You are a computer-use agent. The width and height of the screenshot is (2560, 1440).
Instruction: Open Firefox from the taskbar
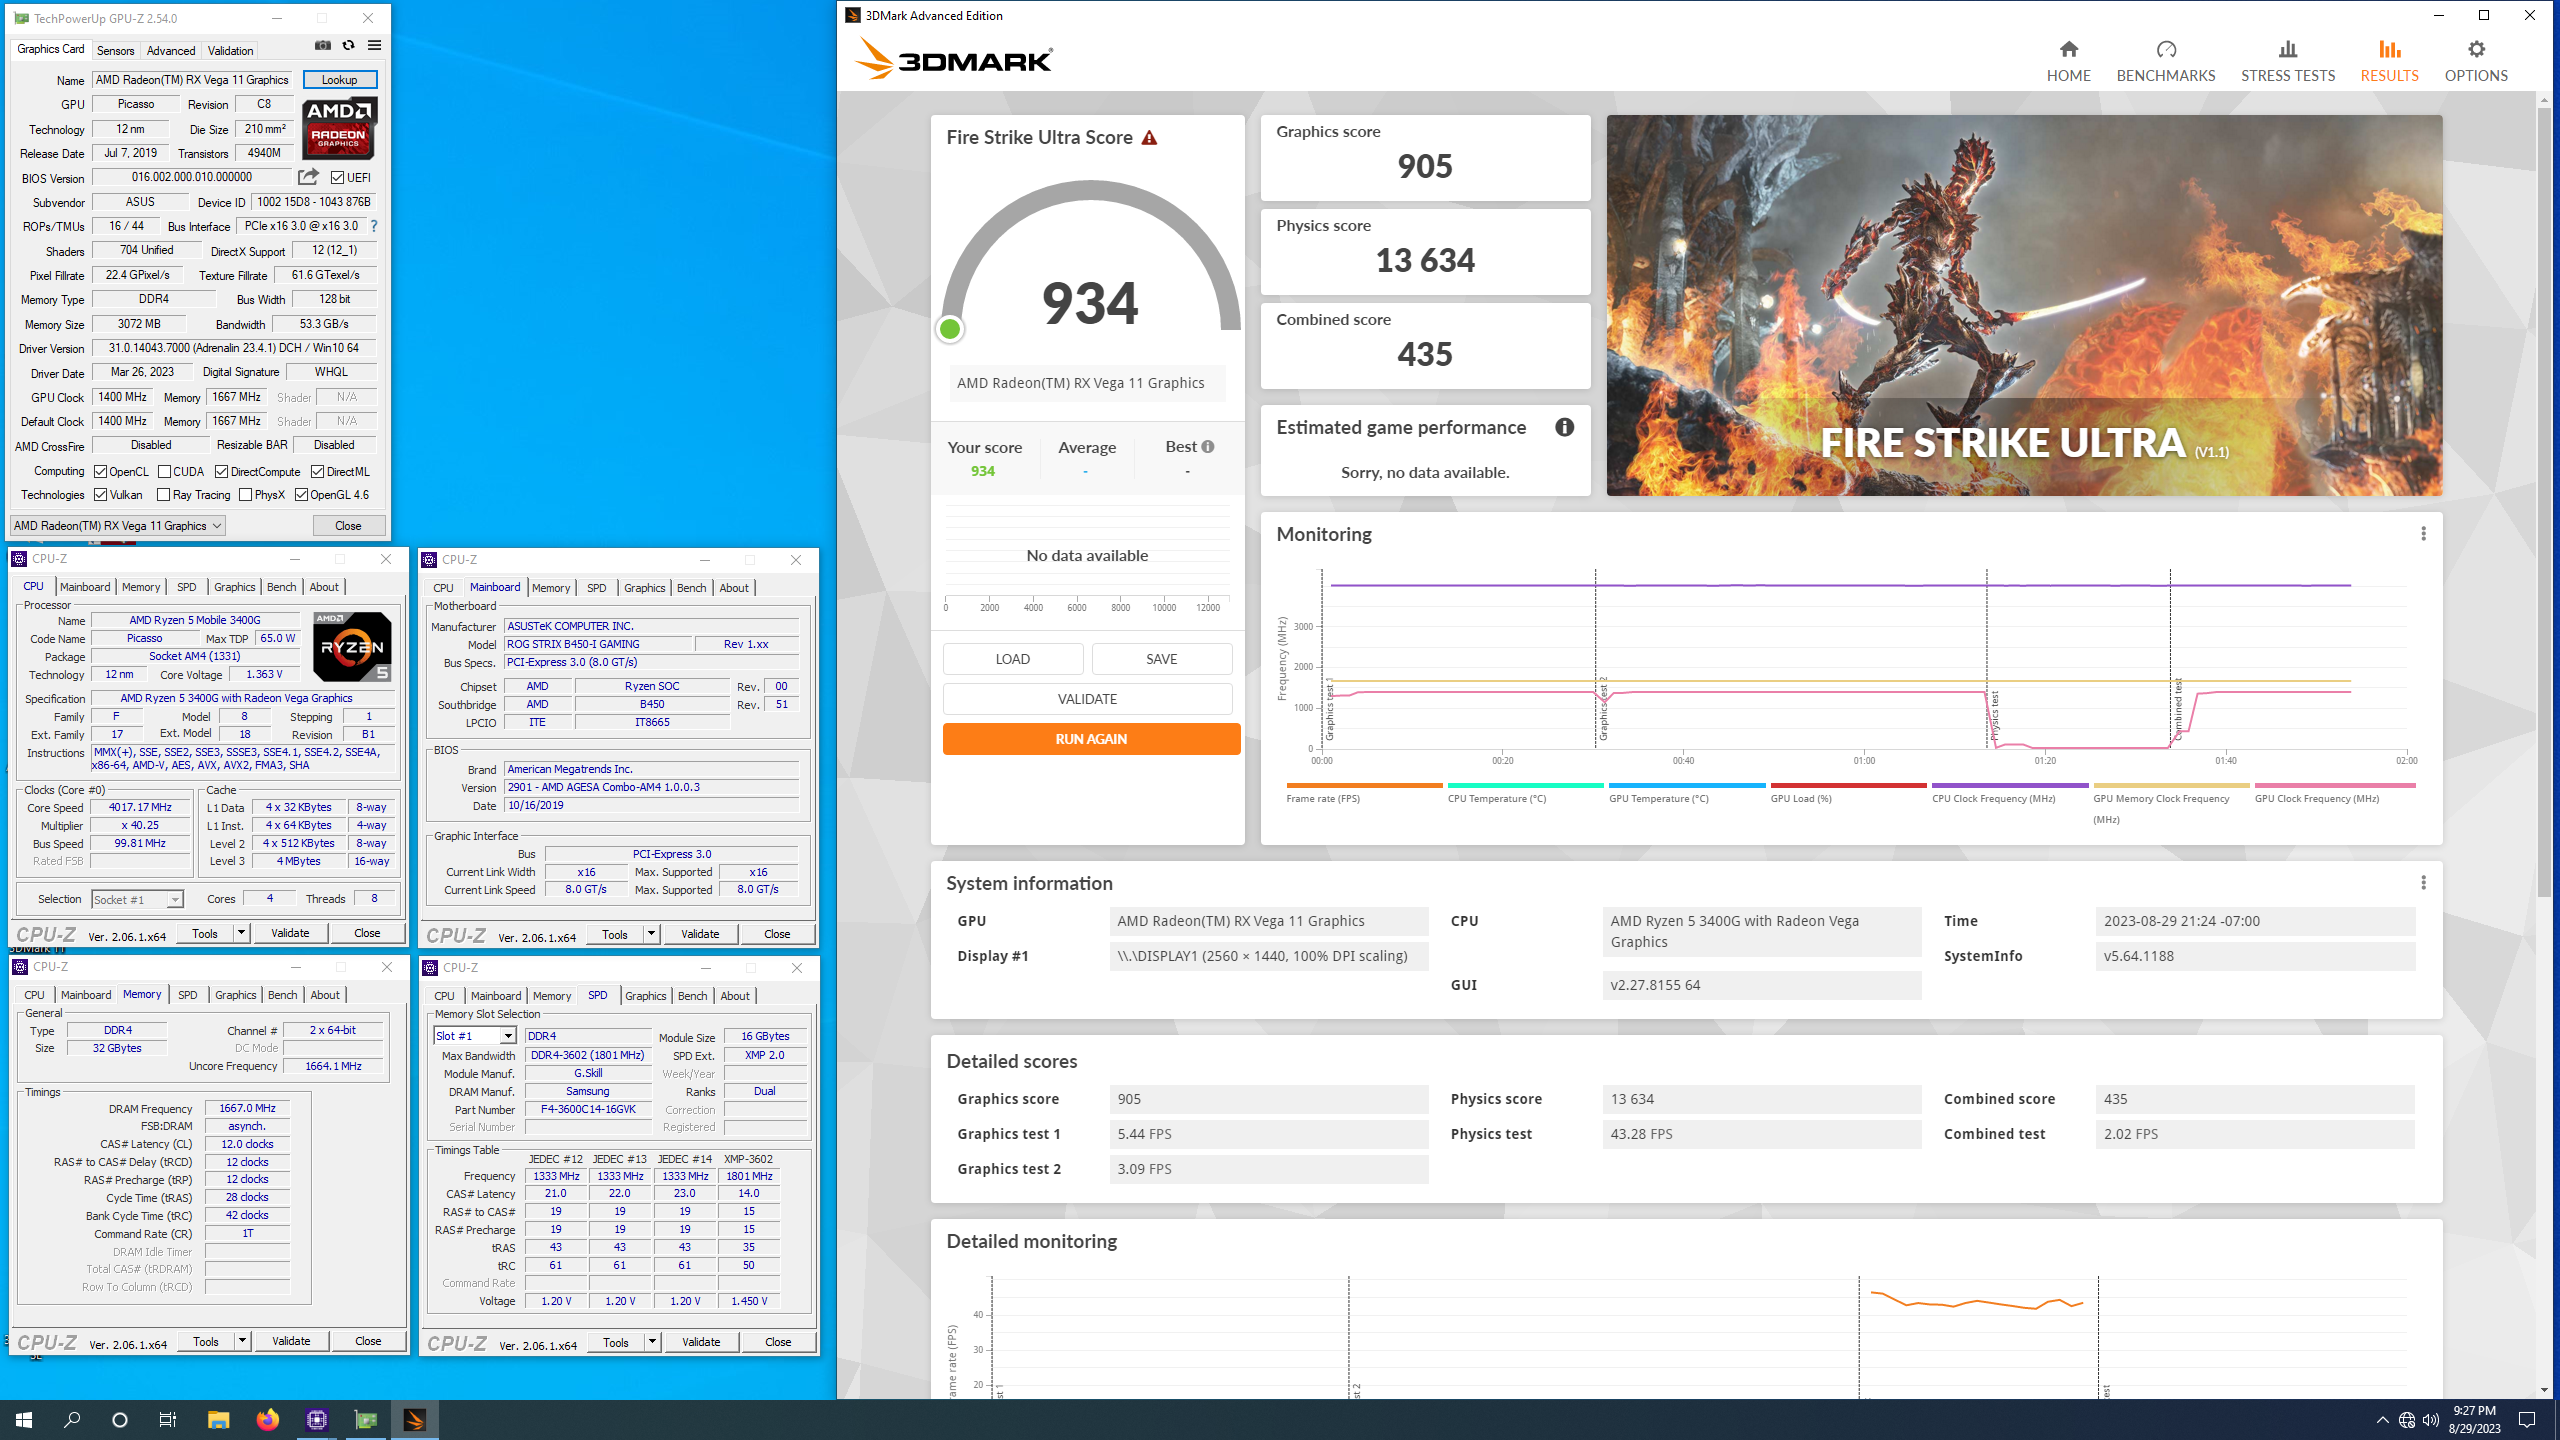click(x=267, y=1420)
